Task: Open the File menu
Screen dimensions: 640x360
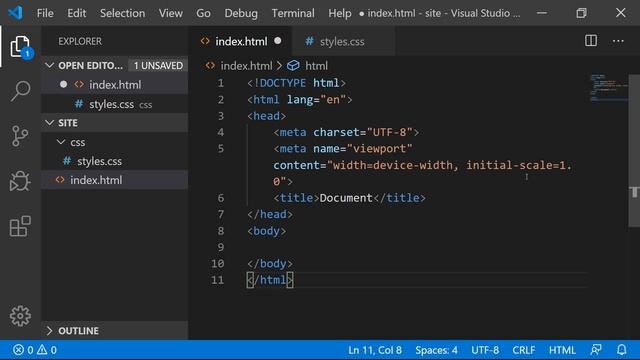Action: coord(45,13)
